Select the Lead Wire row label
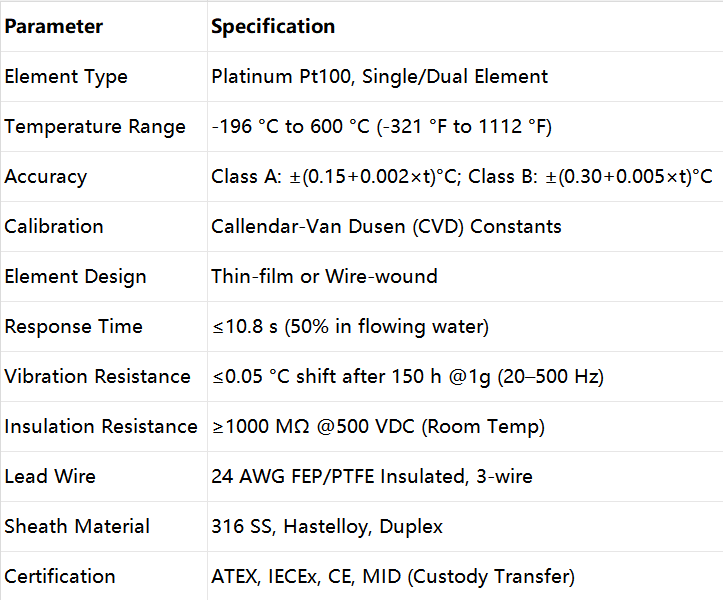The image size is (723, 600). coord(50,476)
